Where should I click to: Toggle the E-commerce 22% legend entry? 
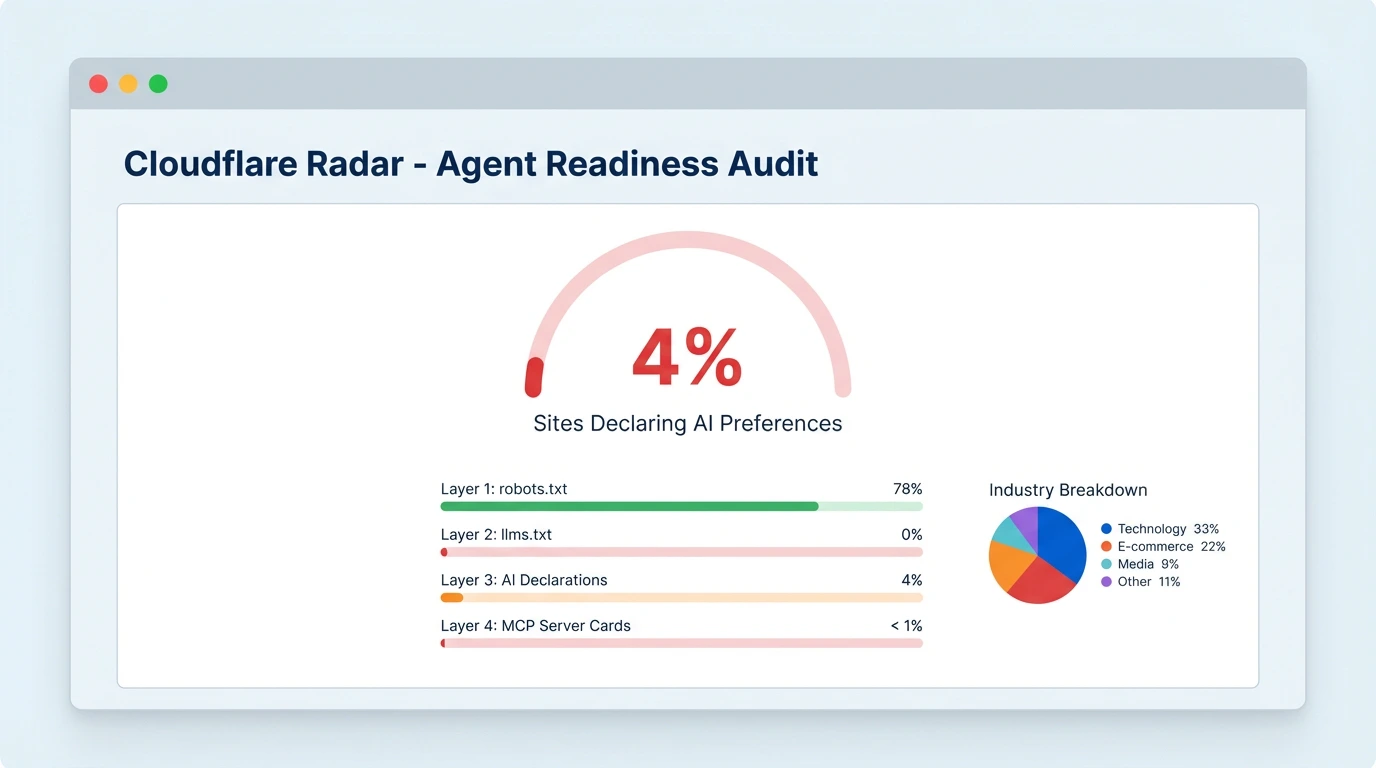tap(1172, 547)
